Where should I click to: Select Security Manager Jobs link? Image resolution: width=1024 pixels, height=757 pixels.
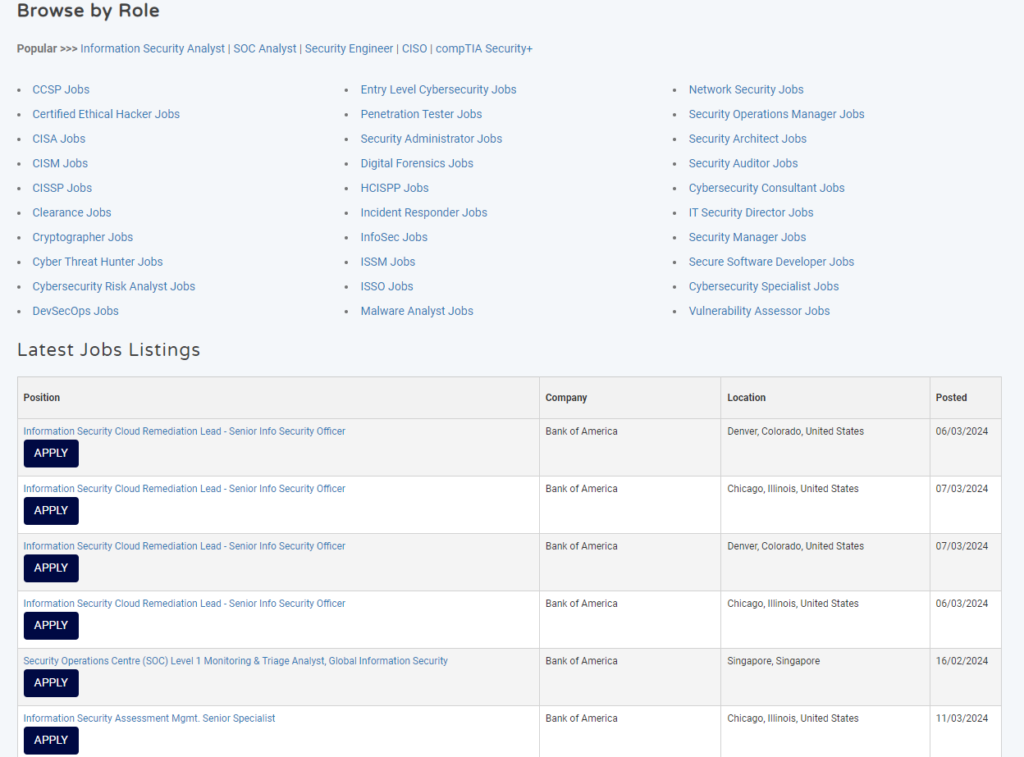click(747, 237)
